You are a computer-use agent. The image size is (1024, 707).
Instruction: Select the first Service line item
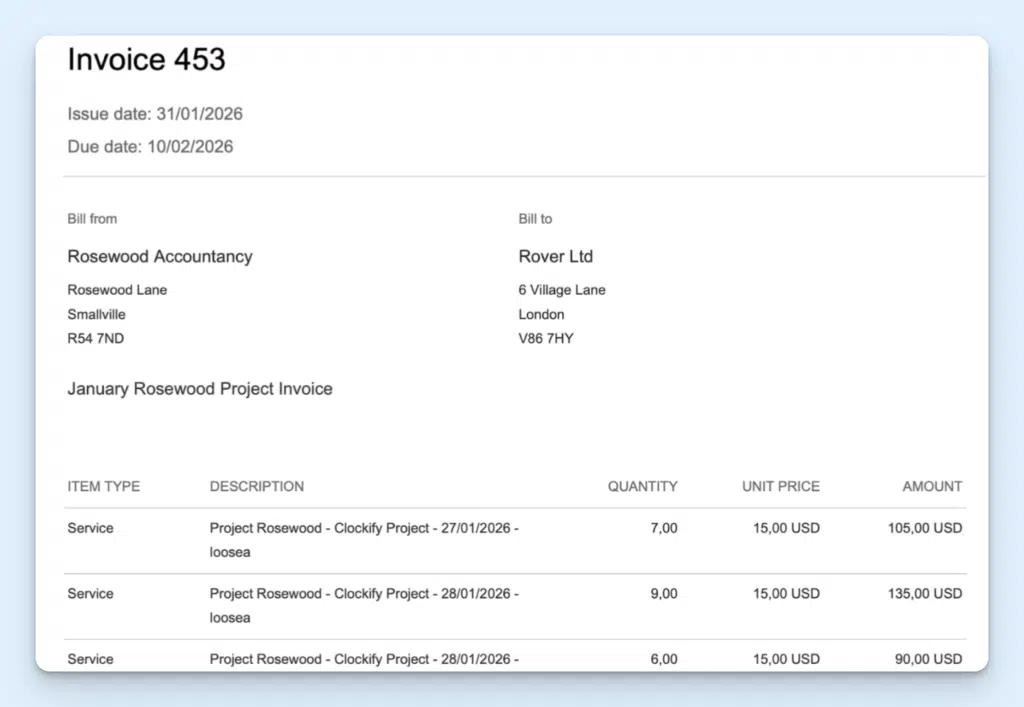90,528
